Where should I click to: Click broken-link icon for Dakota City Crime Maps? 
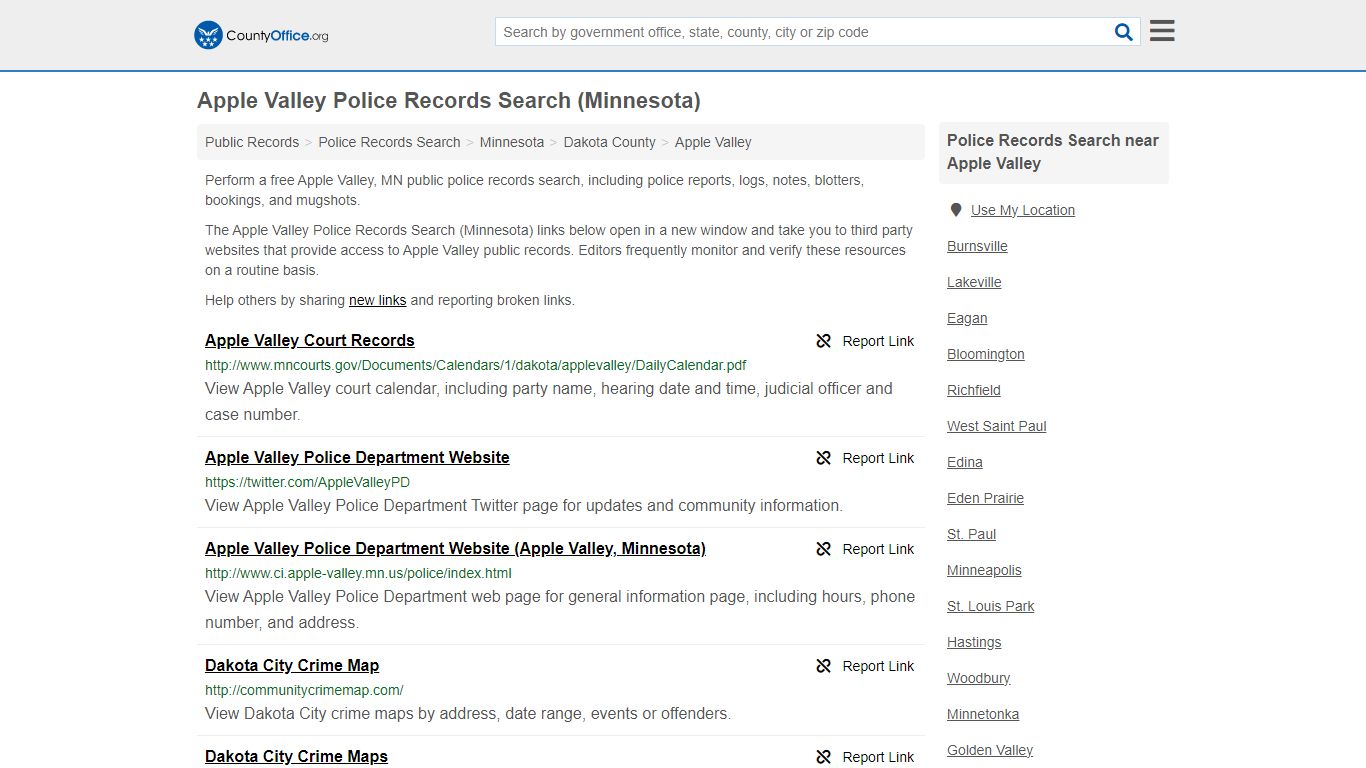(824, 757)
